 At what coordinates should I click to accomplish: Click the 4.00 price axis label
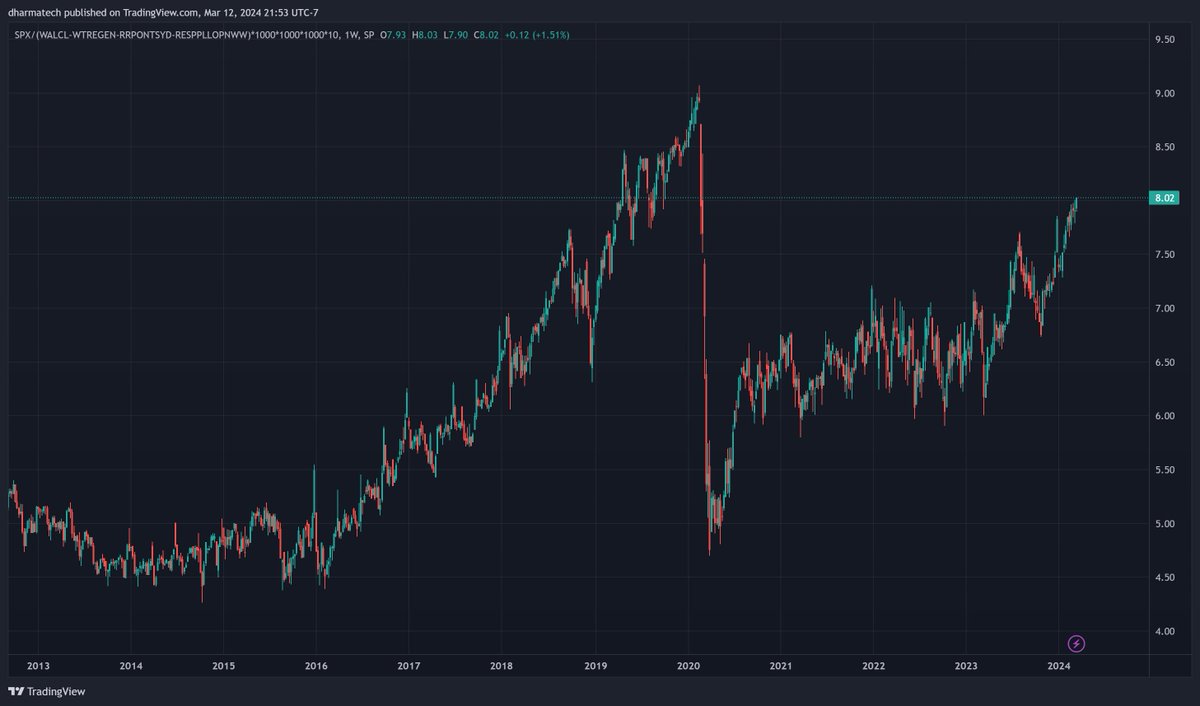click(x=1164, y=631)
